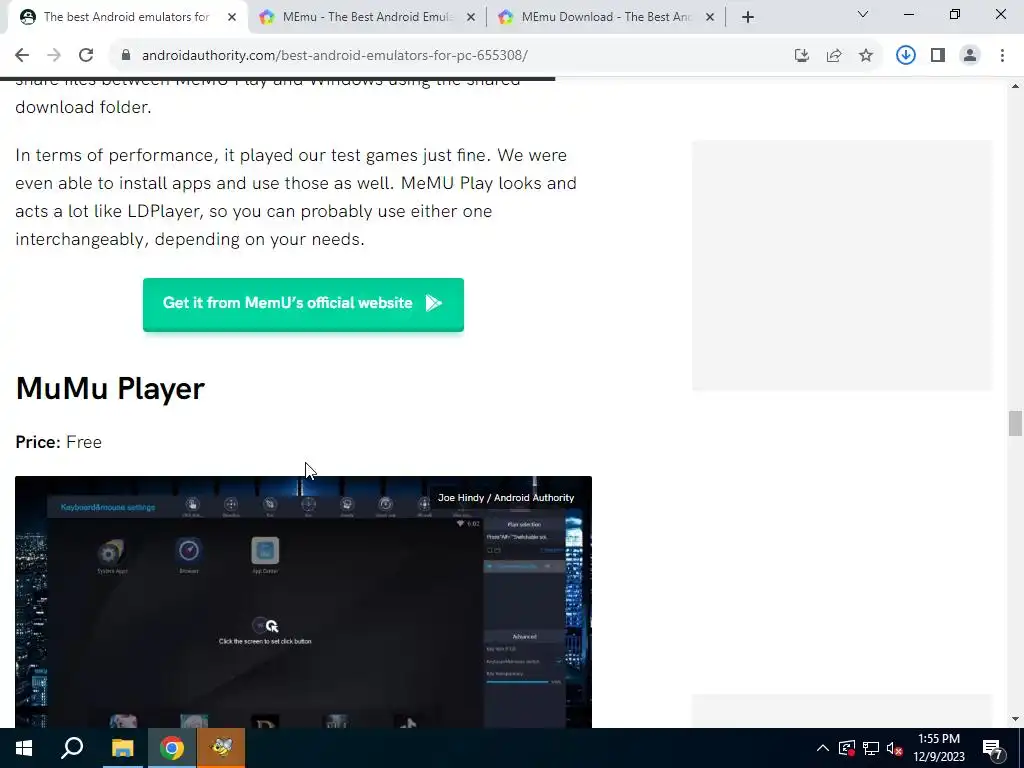Click 'Get it from MemU's official website' button
Screen dimensions: 1024x768
coord(304,304)
